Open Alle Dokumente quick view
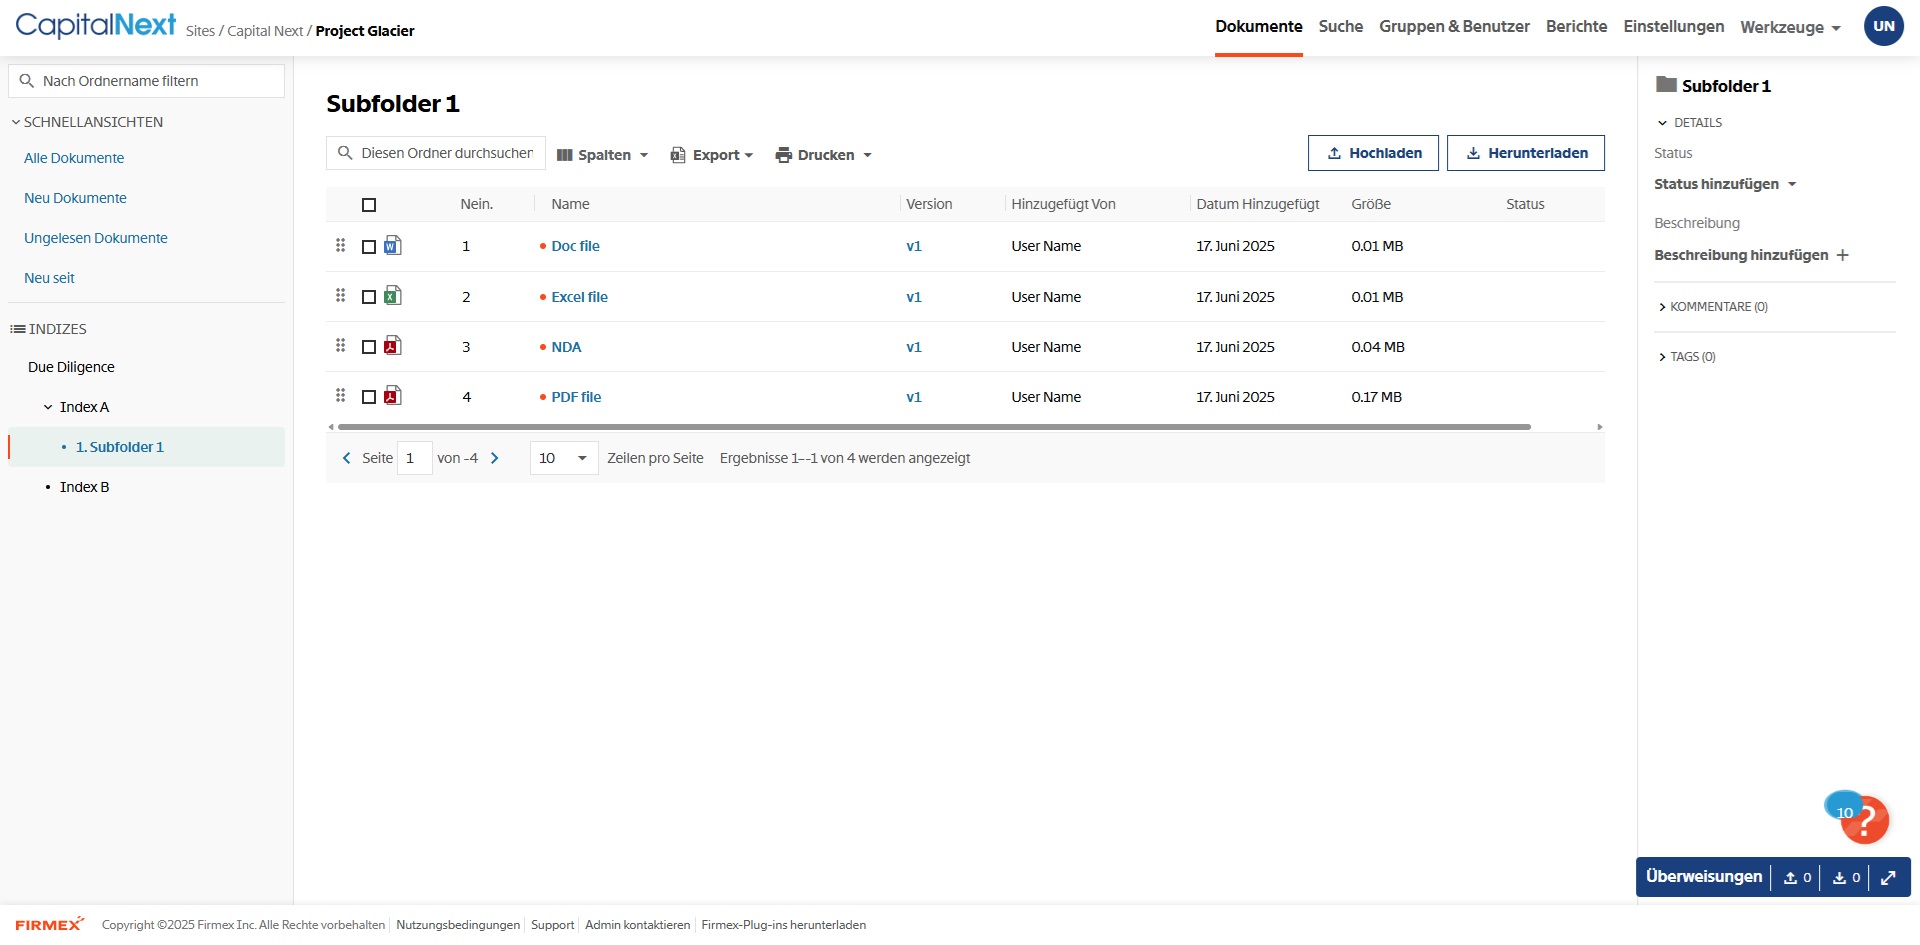1920x945 pixels. coord(74,158)
